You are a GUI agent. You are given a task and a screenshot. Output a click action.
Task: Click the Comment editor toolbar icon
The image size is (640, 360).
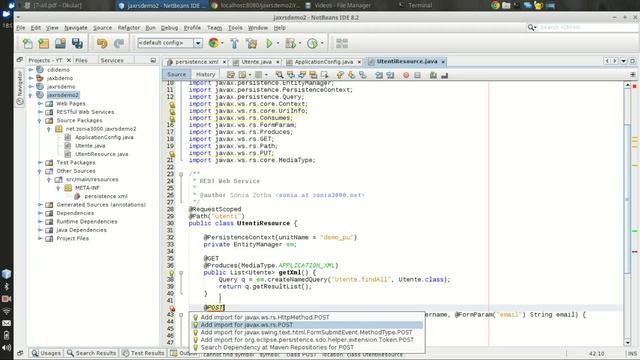(x=433, y=75)
